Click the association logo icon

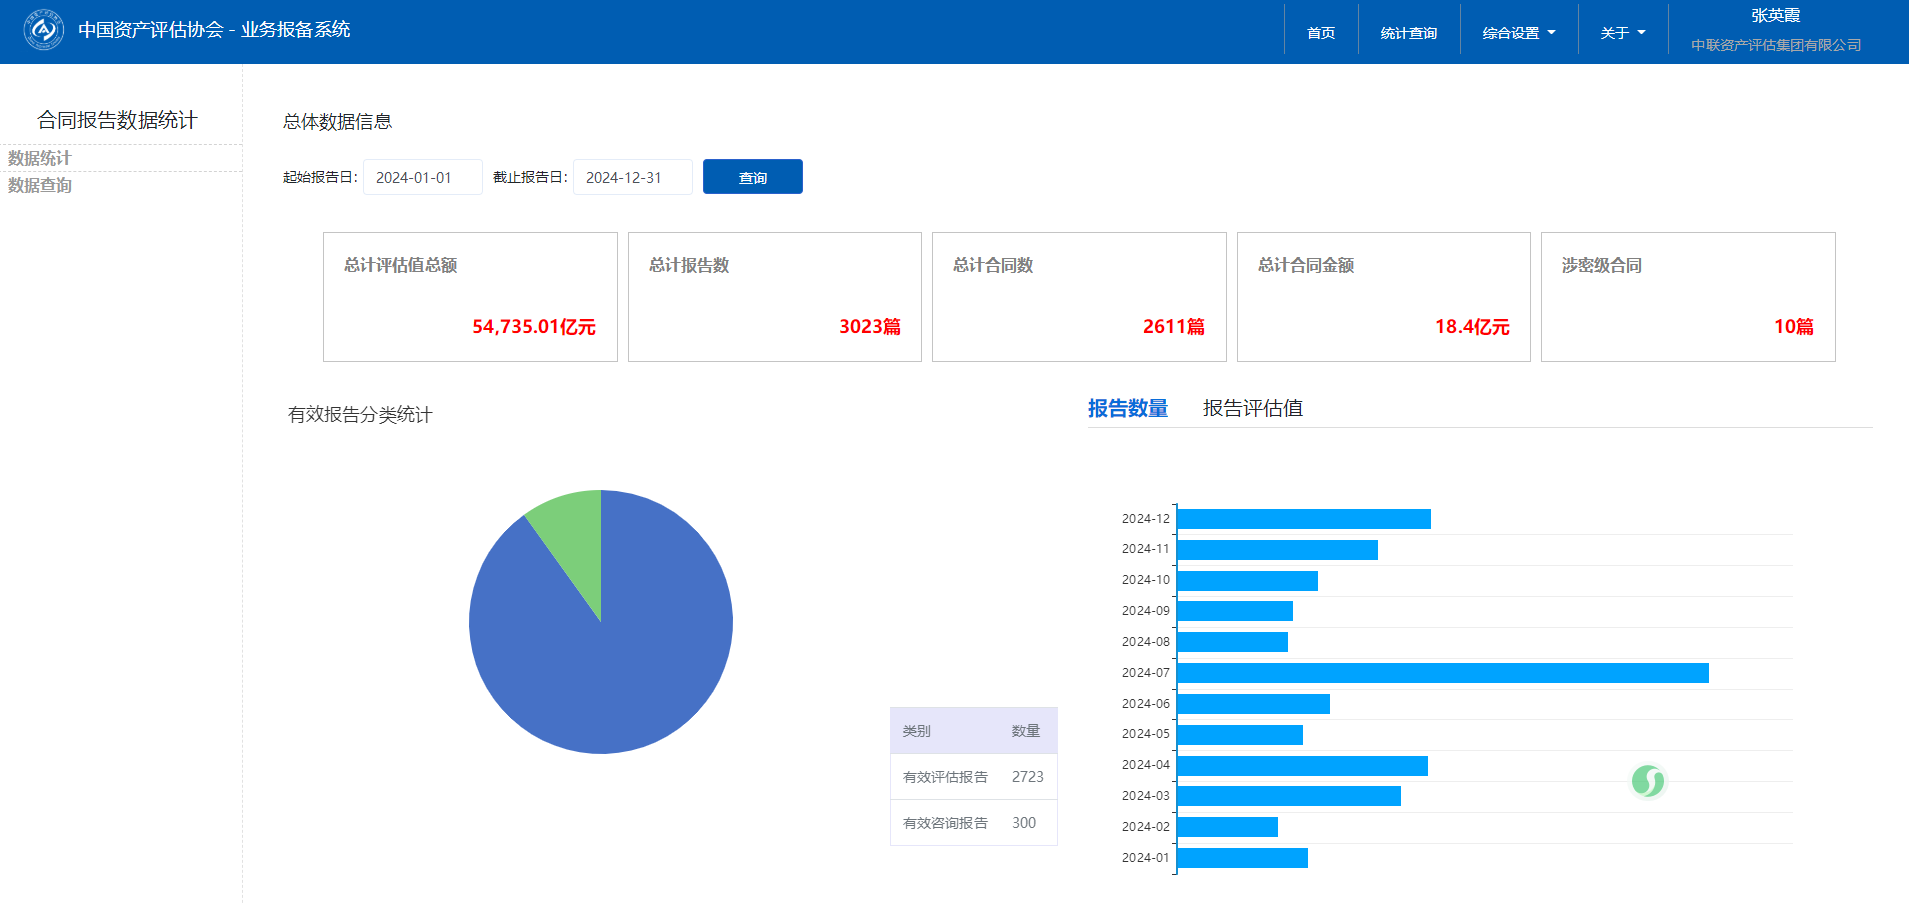(x=43, y=30)
